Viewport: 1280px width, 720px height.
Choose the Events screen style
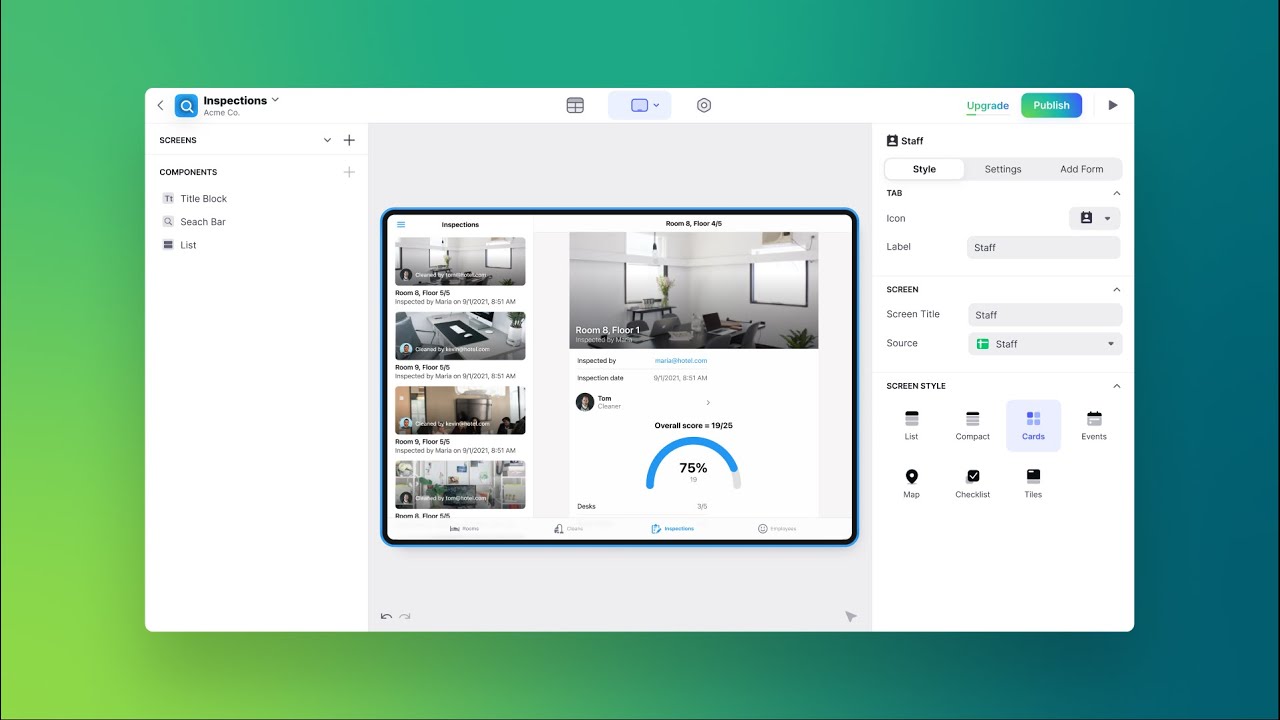coord(1094,426)
